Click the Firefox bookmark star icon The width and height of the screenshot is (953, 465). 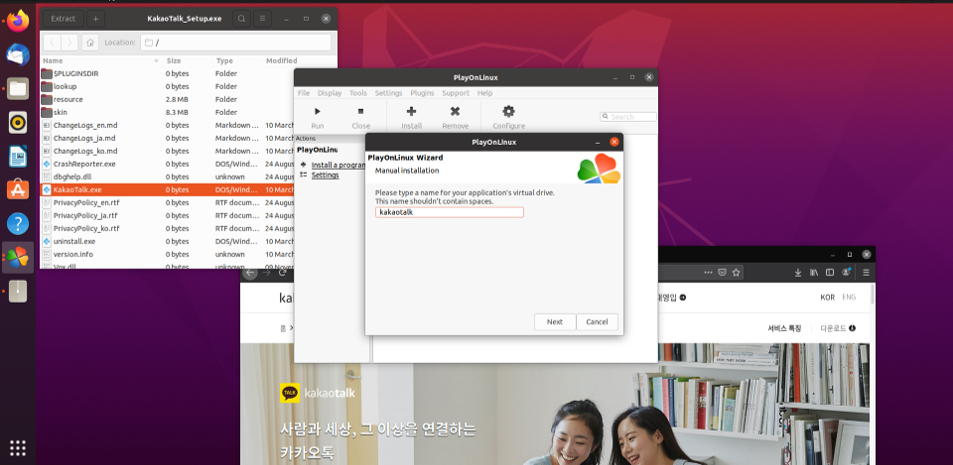736,272
